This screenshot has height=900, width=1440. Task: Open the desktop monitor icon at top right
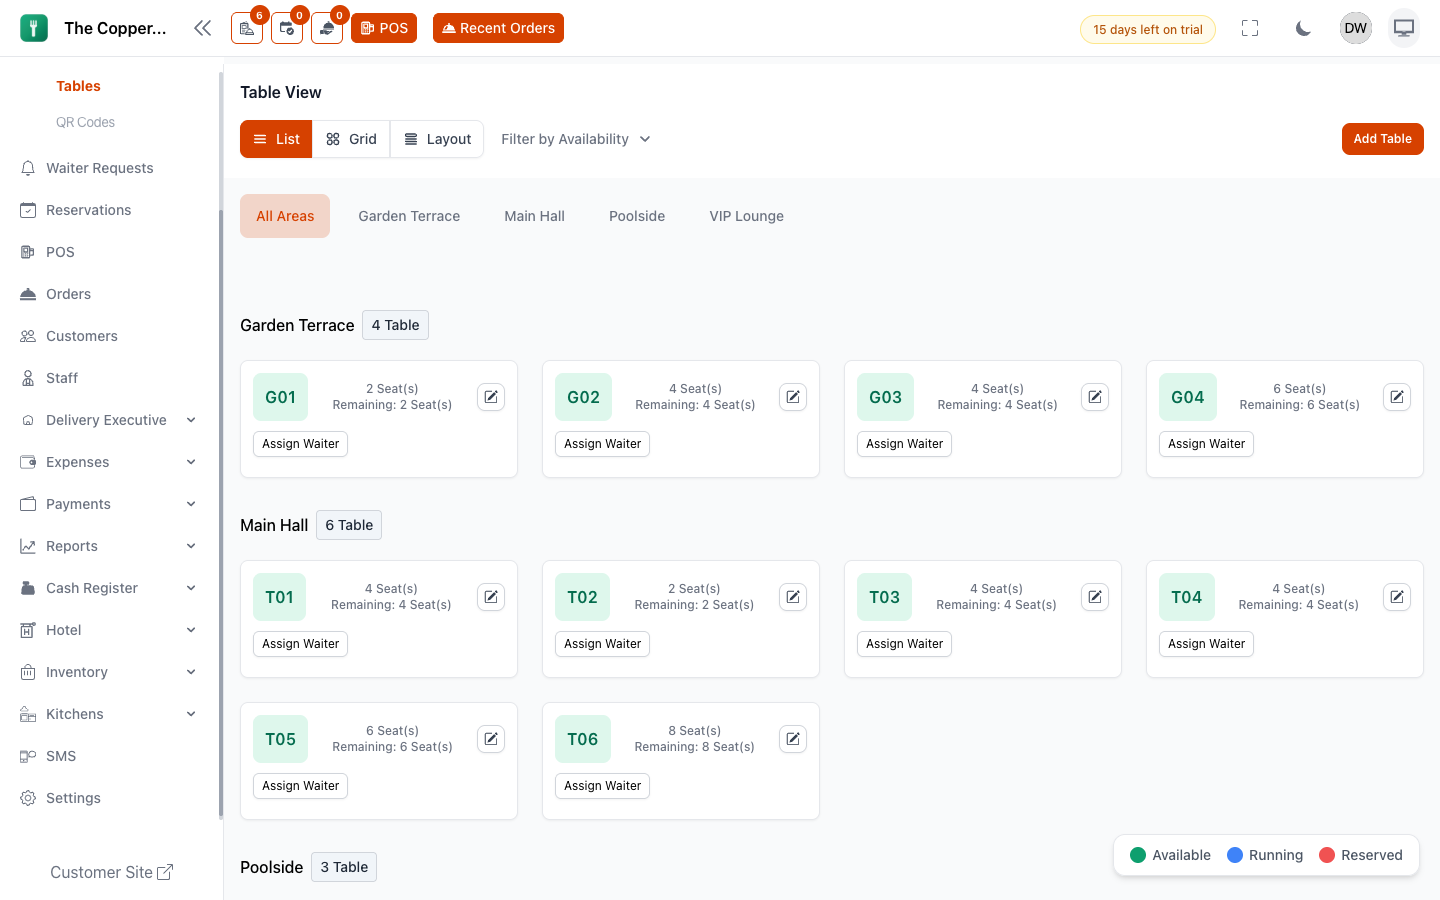coord(1404,28)
